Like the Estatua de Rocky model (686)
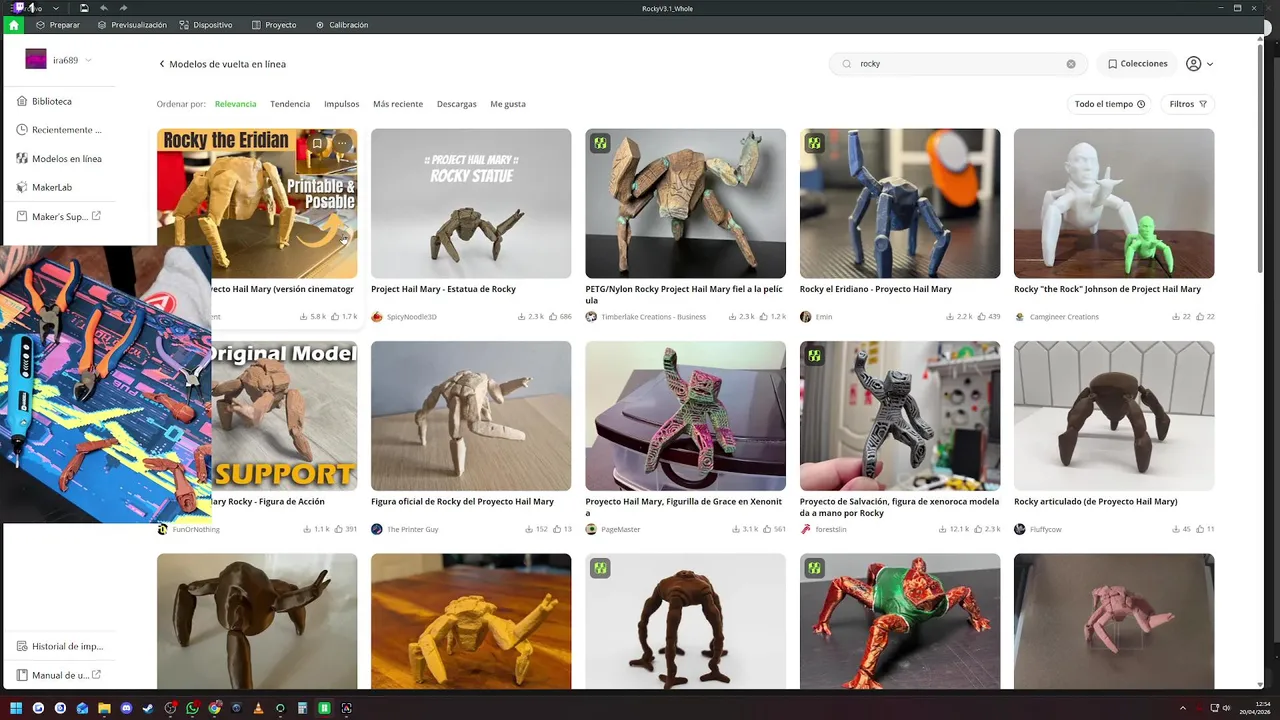This screenshot has width=1280, height=720. click(x=553, y=317)
